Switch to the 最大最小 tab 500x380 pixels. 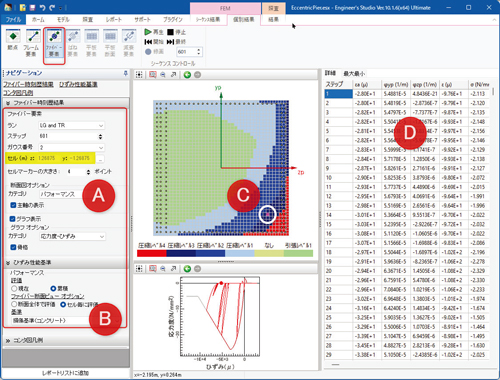(354, 73)
